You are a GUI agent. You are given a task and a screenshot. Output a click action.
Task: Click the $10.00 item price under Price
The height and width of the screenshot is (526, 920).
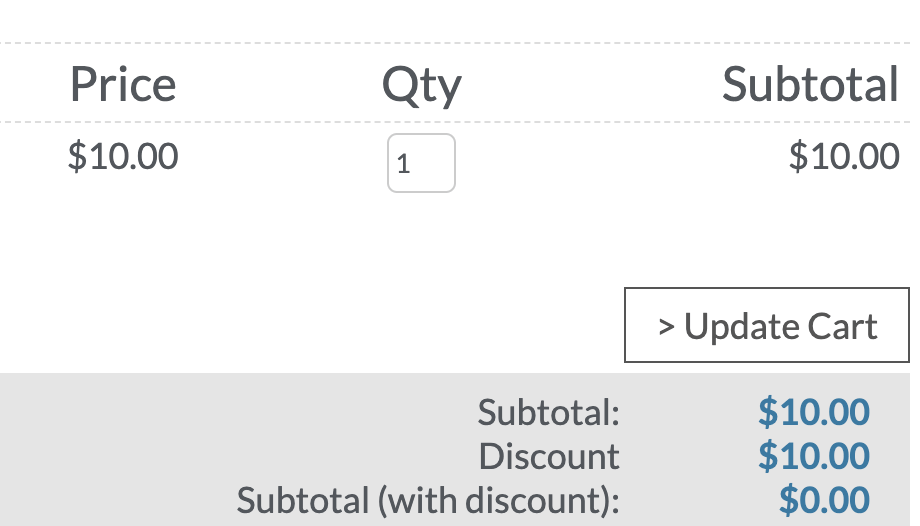pyautogui.click(x=122, y=156)
